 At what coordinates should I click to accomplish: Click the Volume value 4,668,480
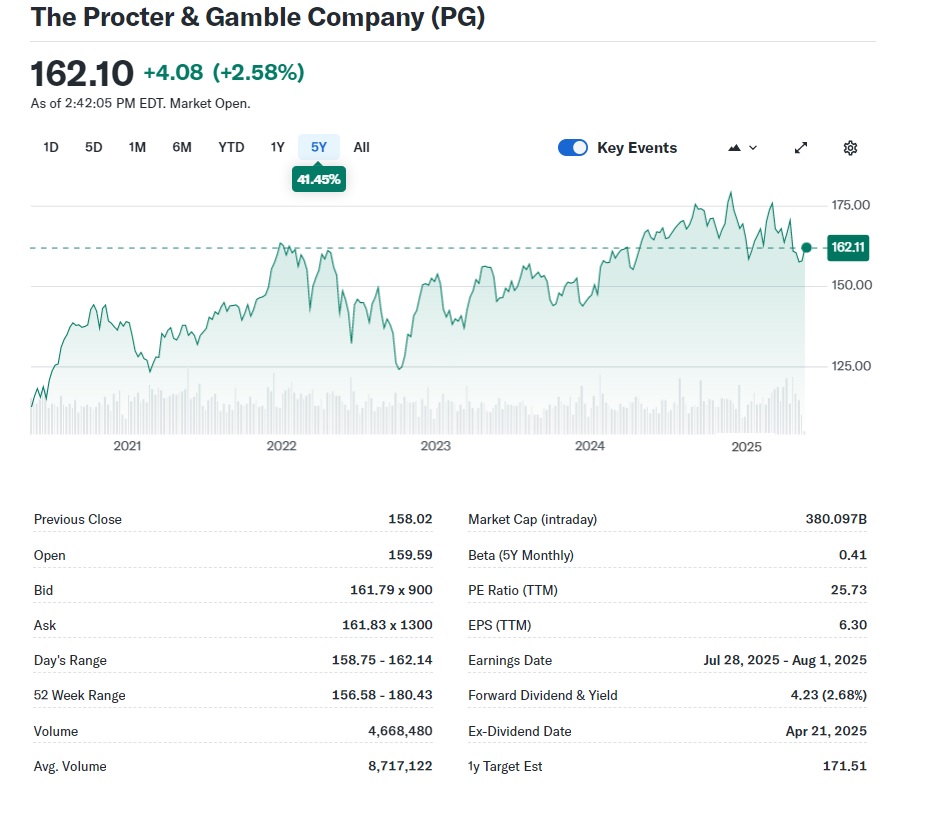[x=400, y=731]
